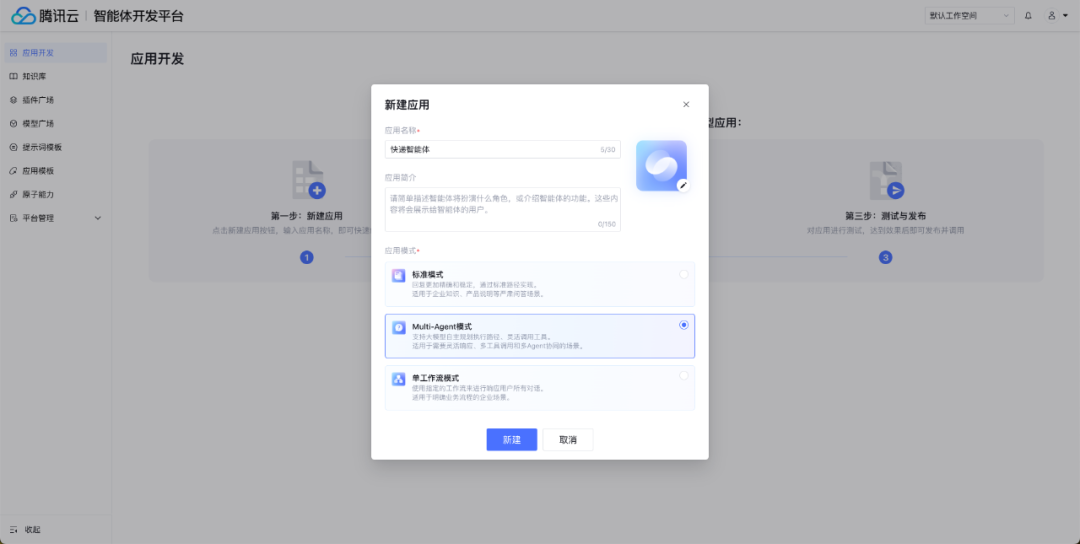Viewport: 1080px width, 544px height.
Task: Open the 默认工作空间 workspace dropdown
Action: coord(969,15)
